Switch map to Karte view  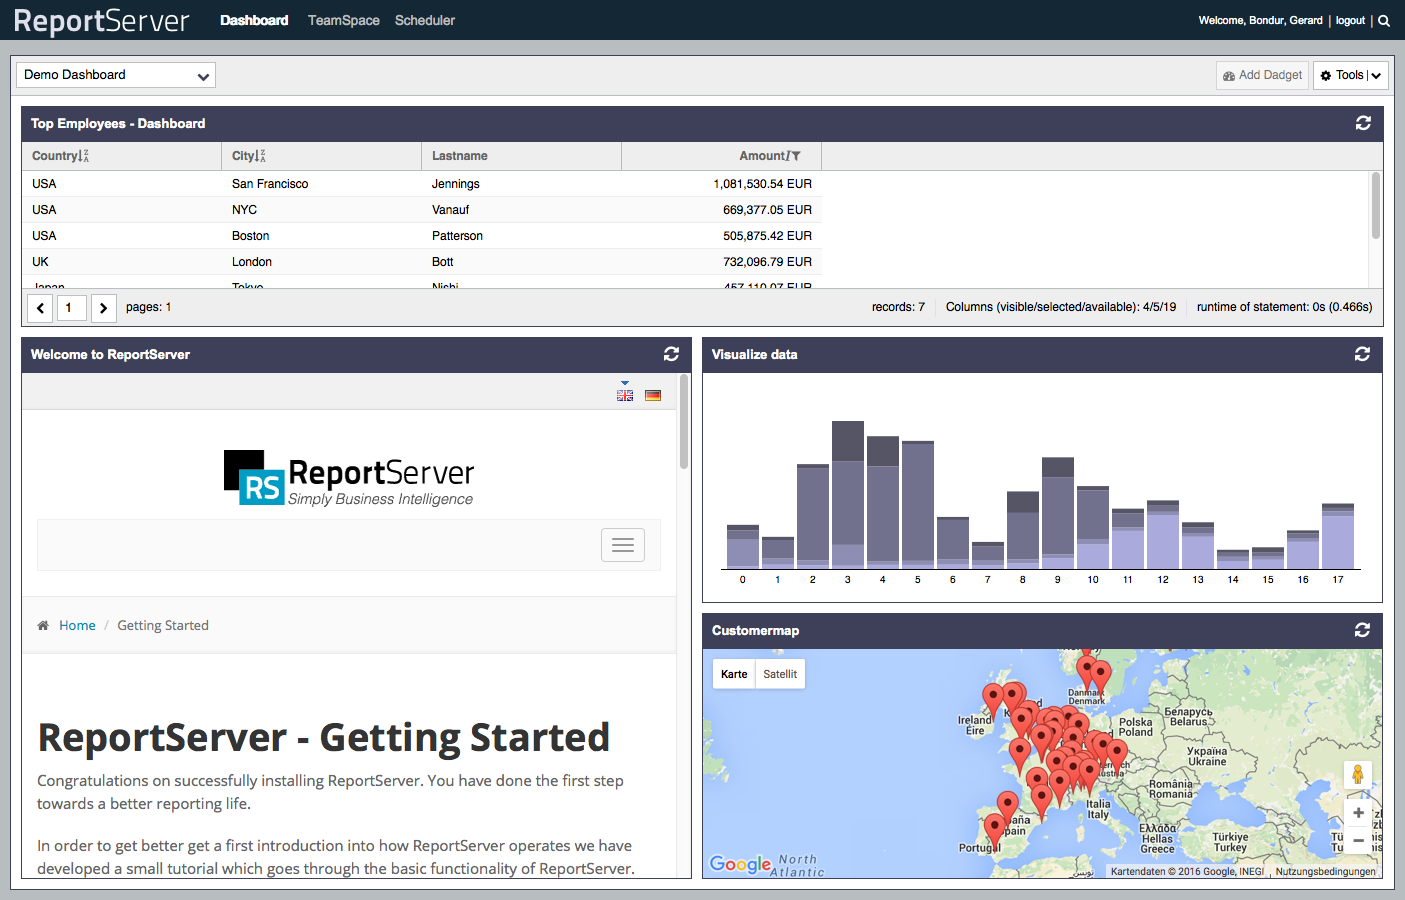point(734,674)
